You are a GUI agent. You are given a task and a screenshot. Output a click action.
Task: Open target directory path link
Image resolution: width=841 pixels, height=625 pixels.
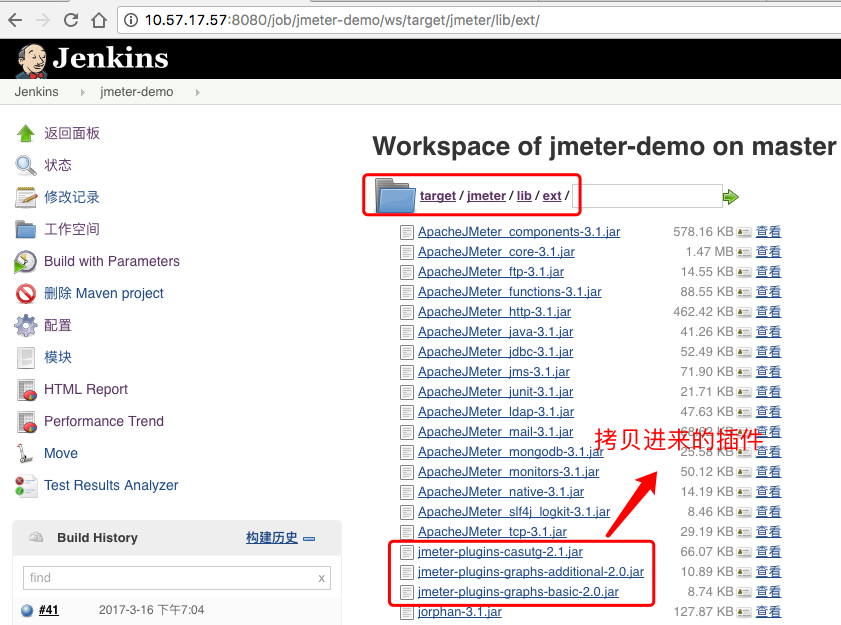pyautogui.click(x=438, y=196)
